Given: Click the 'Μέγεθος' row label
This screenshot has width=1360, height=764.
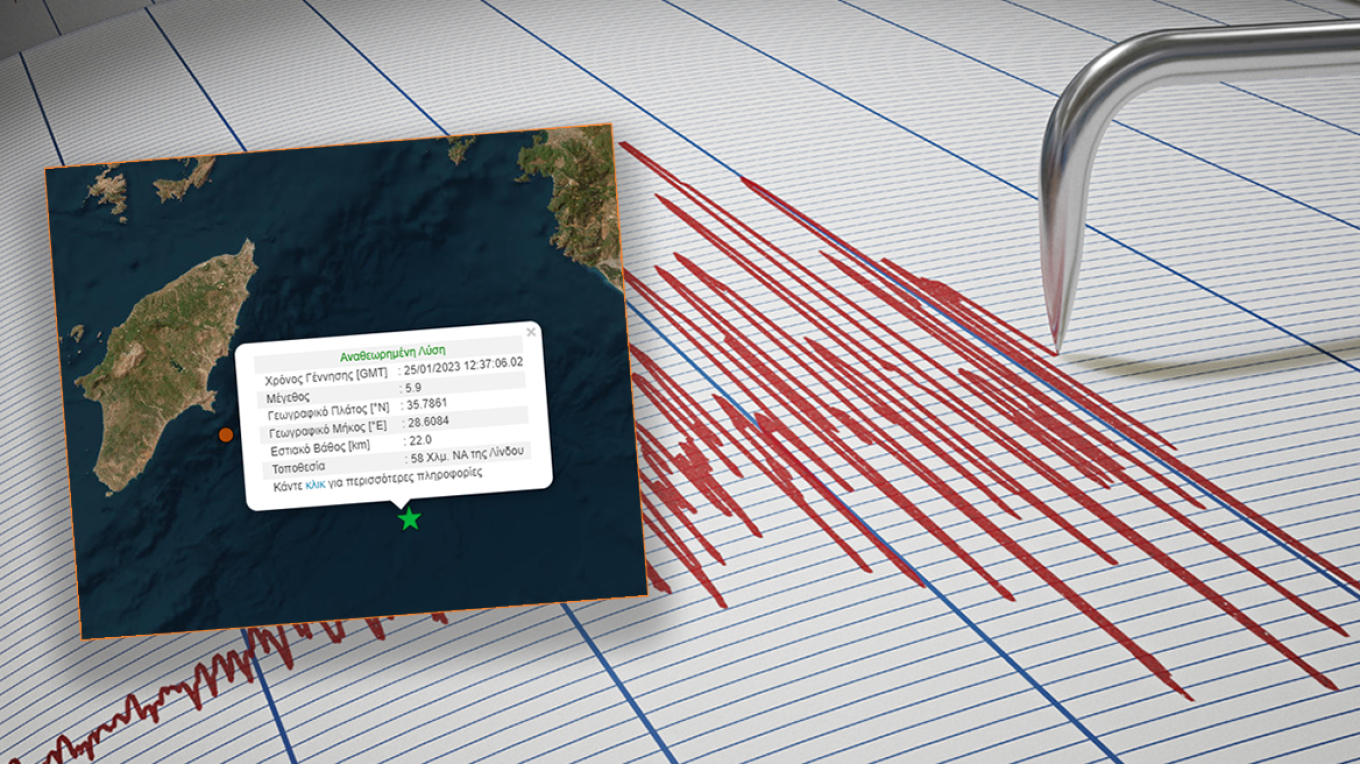Looking at the screenshot, I should [x=289, y=398].
